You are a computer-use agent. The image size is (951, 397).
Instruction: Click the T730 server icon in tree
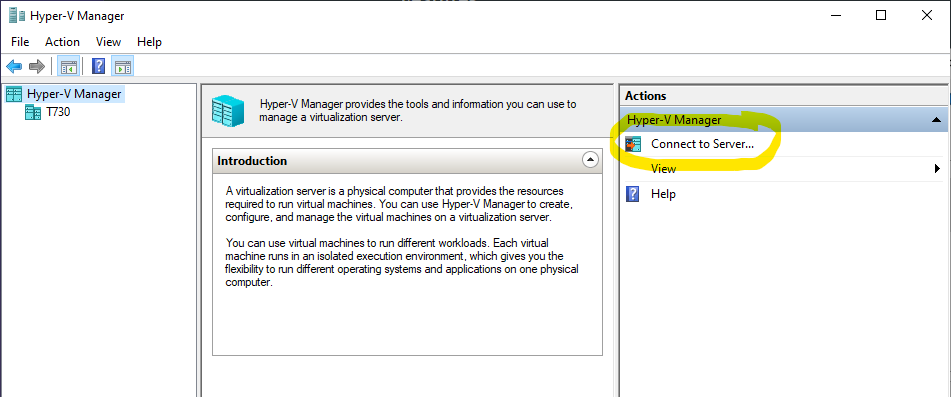(33, 112)
